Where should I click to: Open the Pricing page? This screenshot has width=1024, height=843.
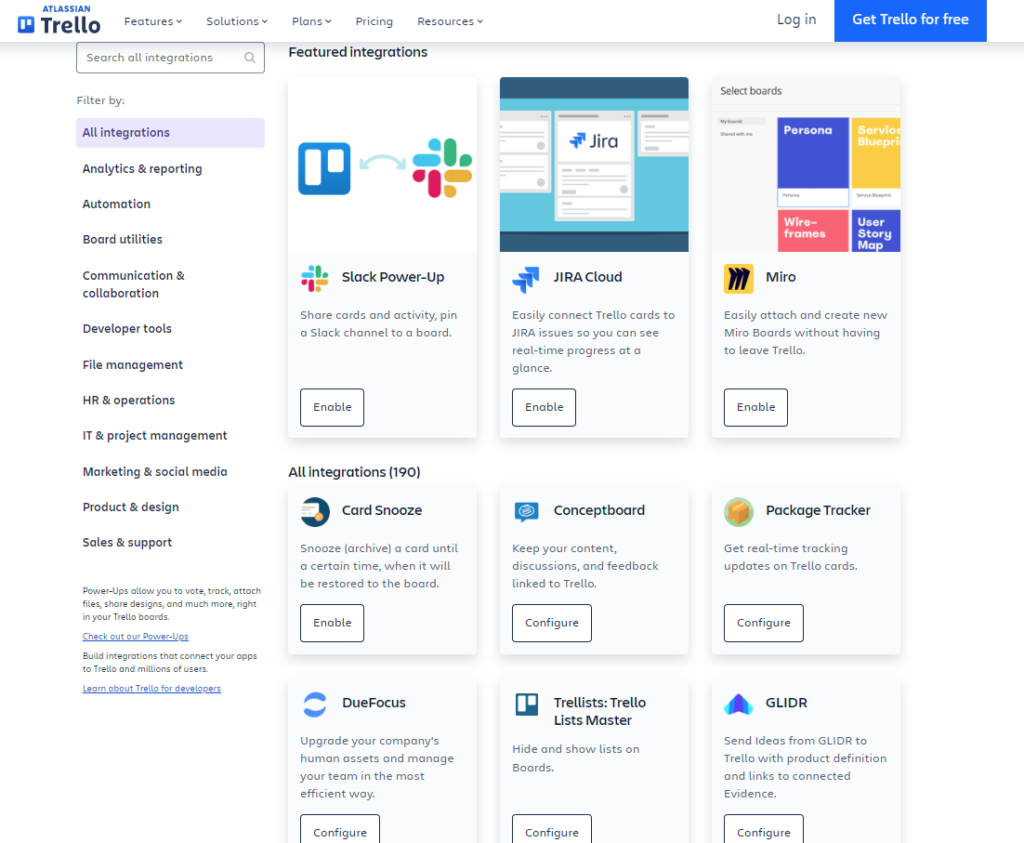click(x=374, y=22)
